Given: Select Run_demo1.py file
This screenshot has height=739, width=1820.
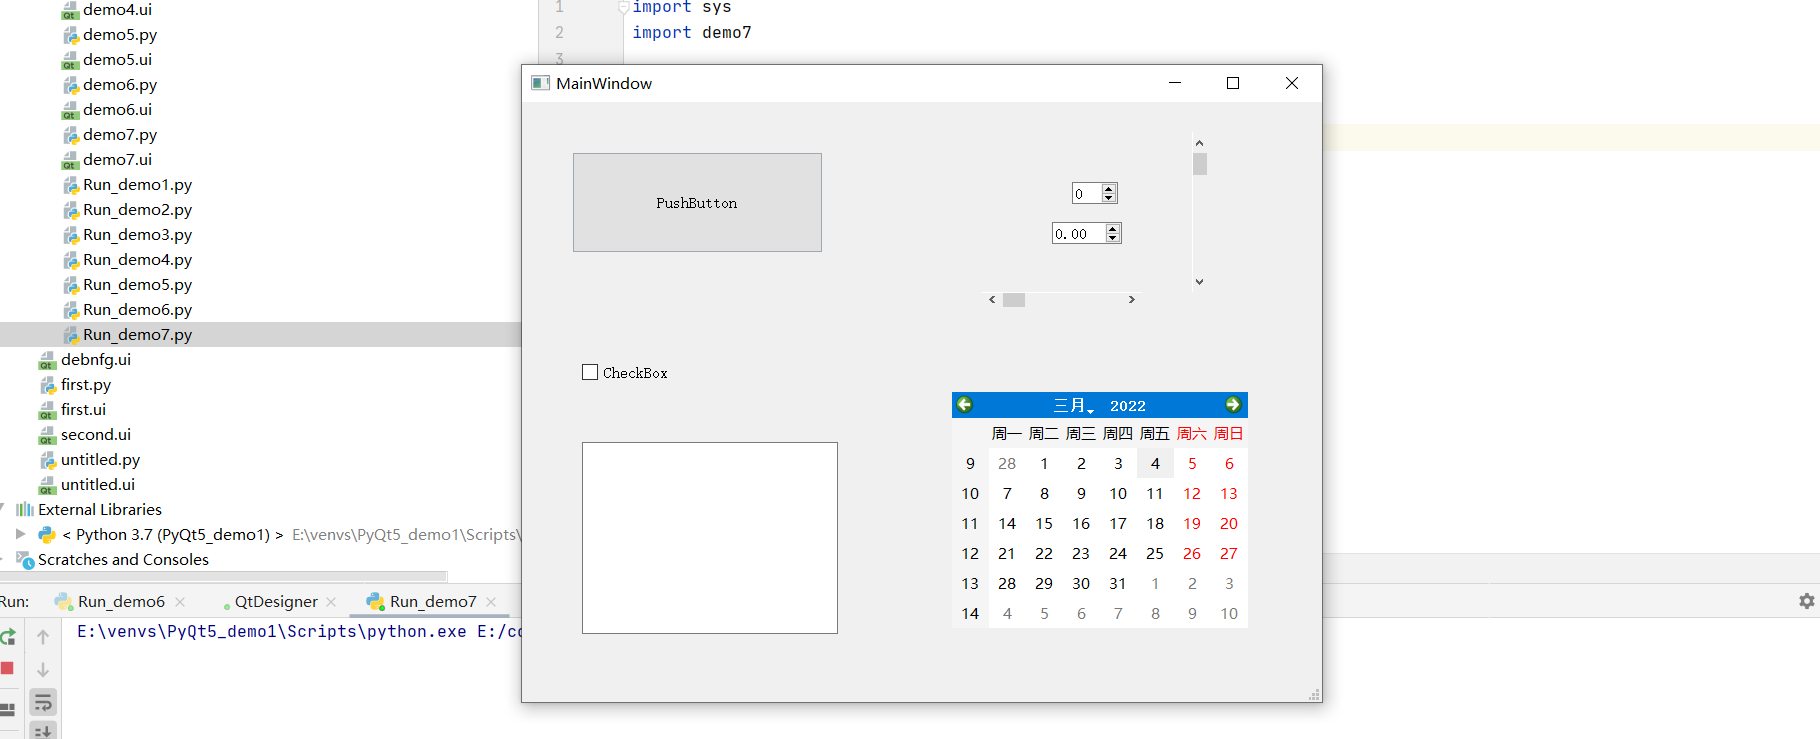Looking at the screenshot, I should (138, 184).
